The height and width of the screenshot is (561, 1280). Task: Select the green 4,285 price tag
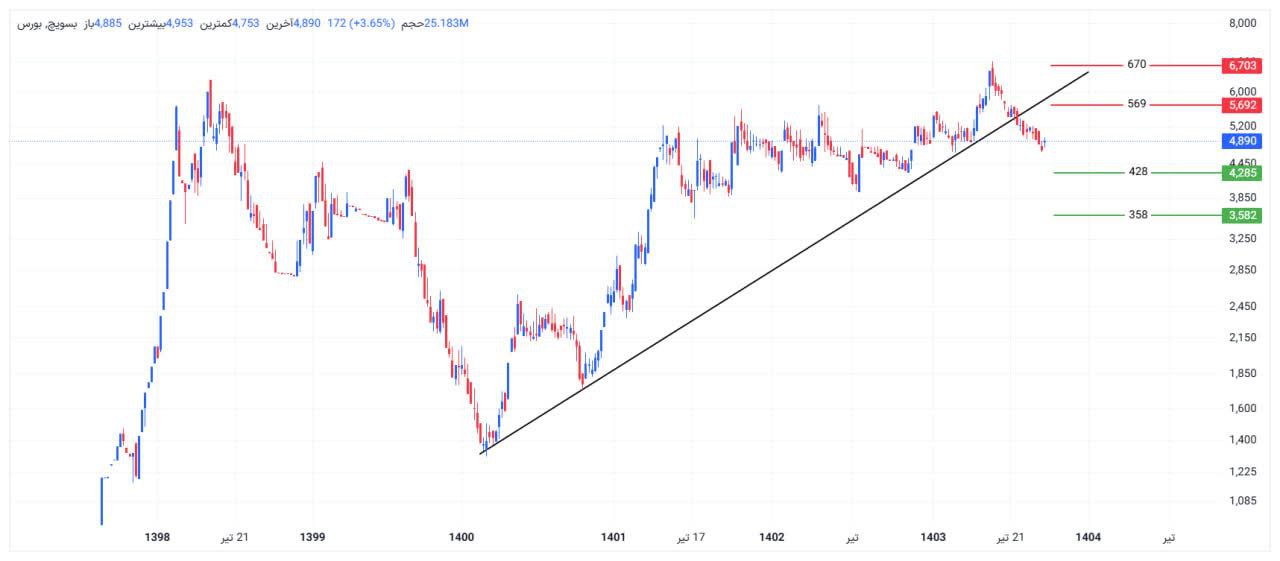tap(1241, 172)
